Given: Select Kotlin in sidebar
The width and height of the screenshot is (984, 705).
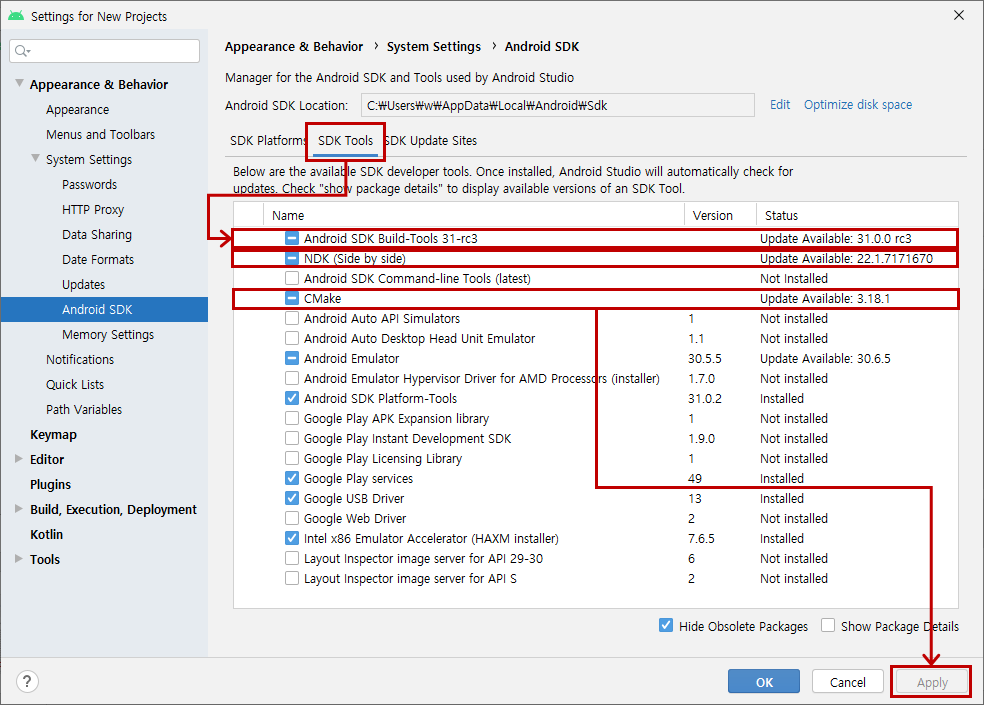Looking at the screenshot, I should click(x=46, y=534).
